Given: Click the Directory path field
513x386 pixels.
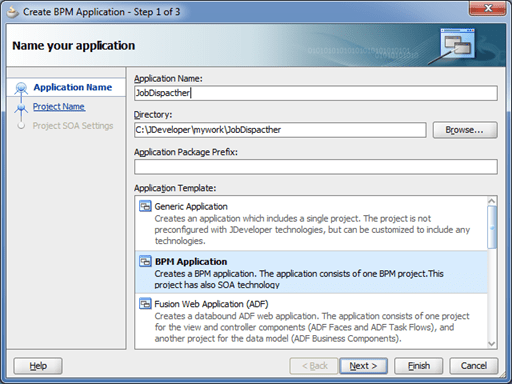Looking at the screenshot, I should pyautogui.click(x=280, y=130).
